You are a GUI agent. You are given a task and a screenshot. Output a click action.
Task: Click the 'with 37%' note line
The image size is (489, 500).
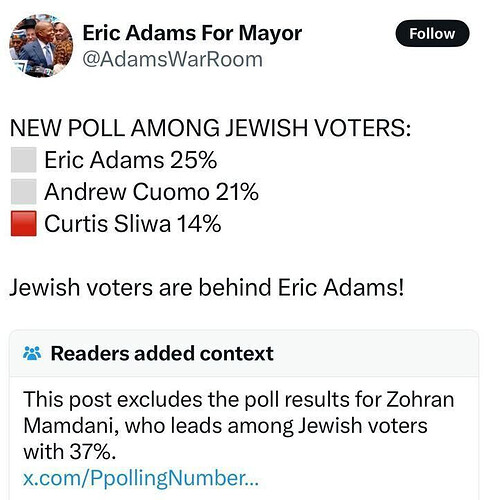coord(69,452)
